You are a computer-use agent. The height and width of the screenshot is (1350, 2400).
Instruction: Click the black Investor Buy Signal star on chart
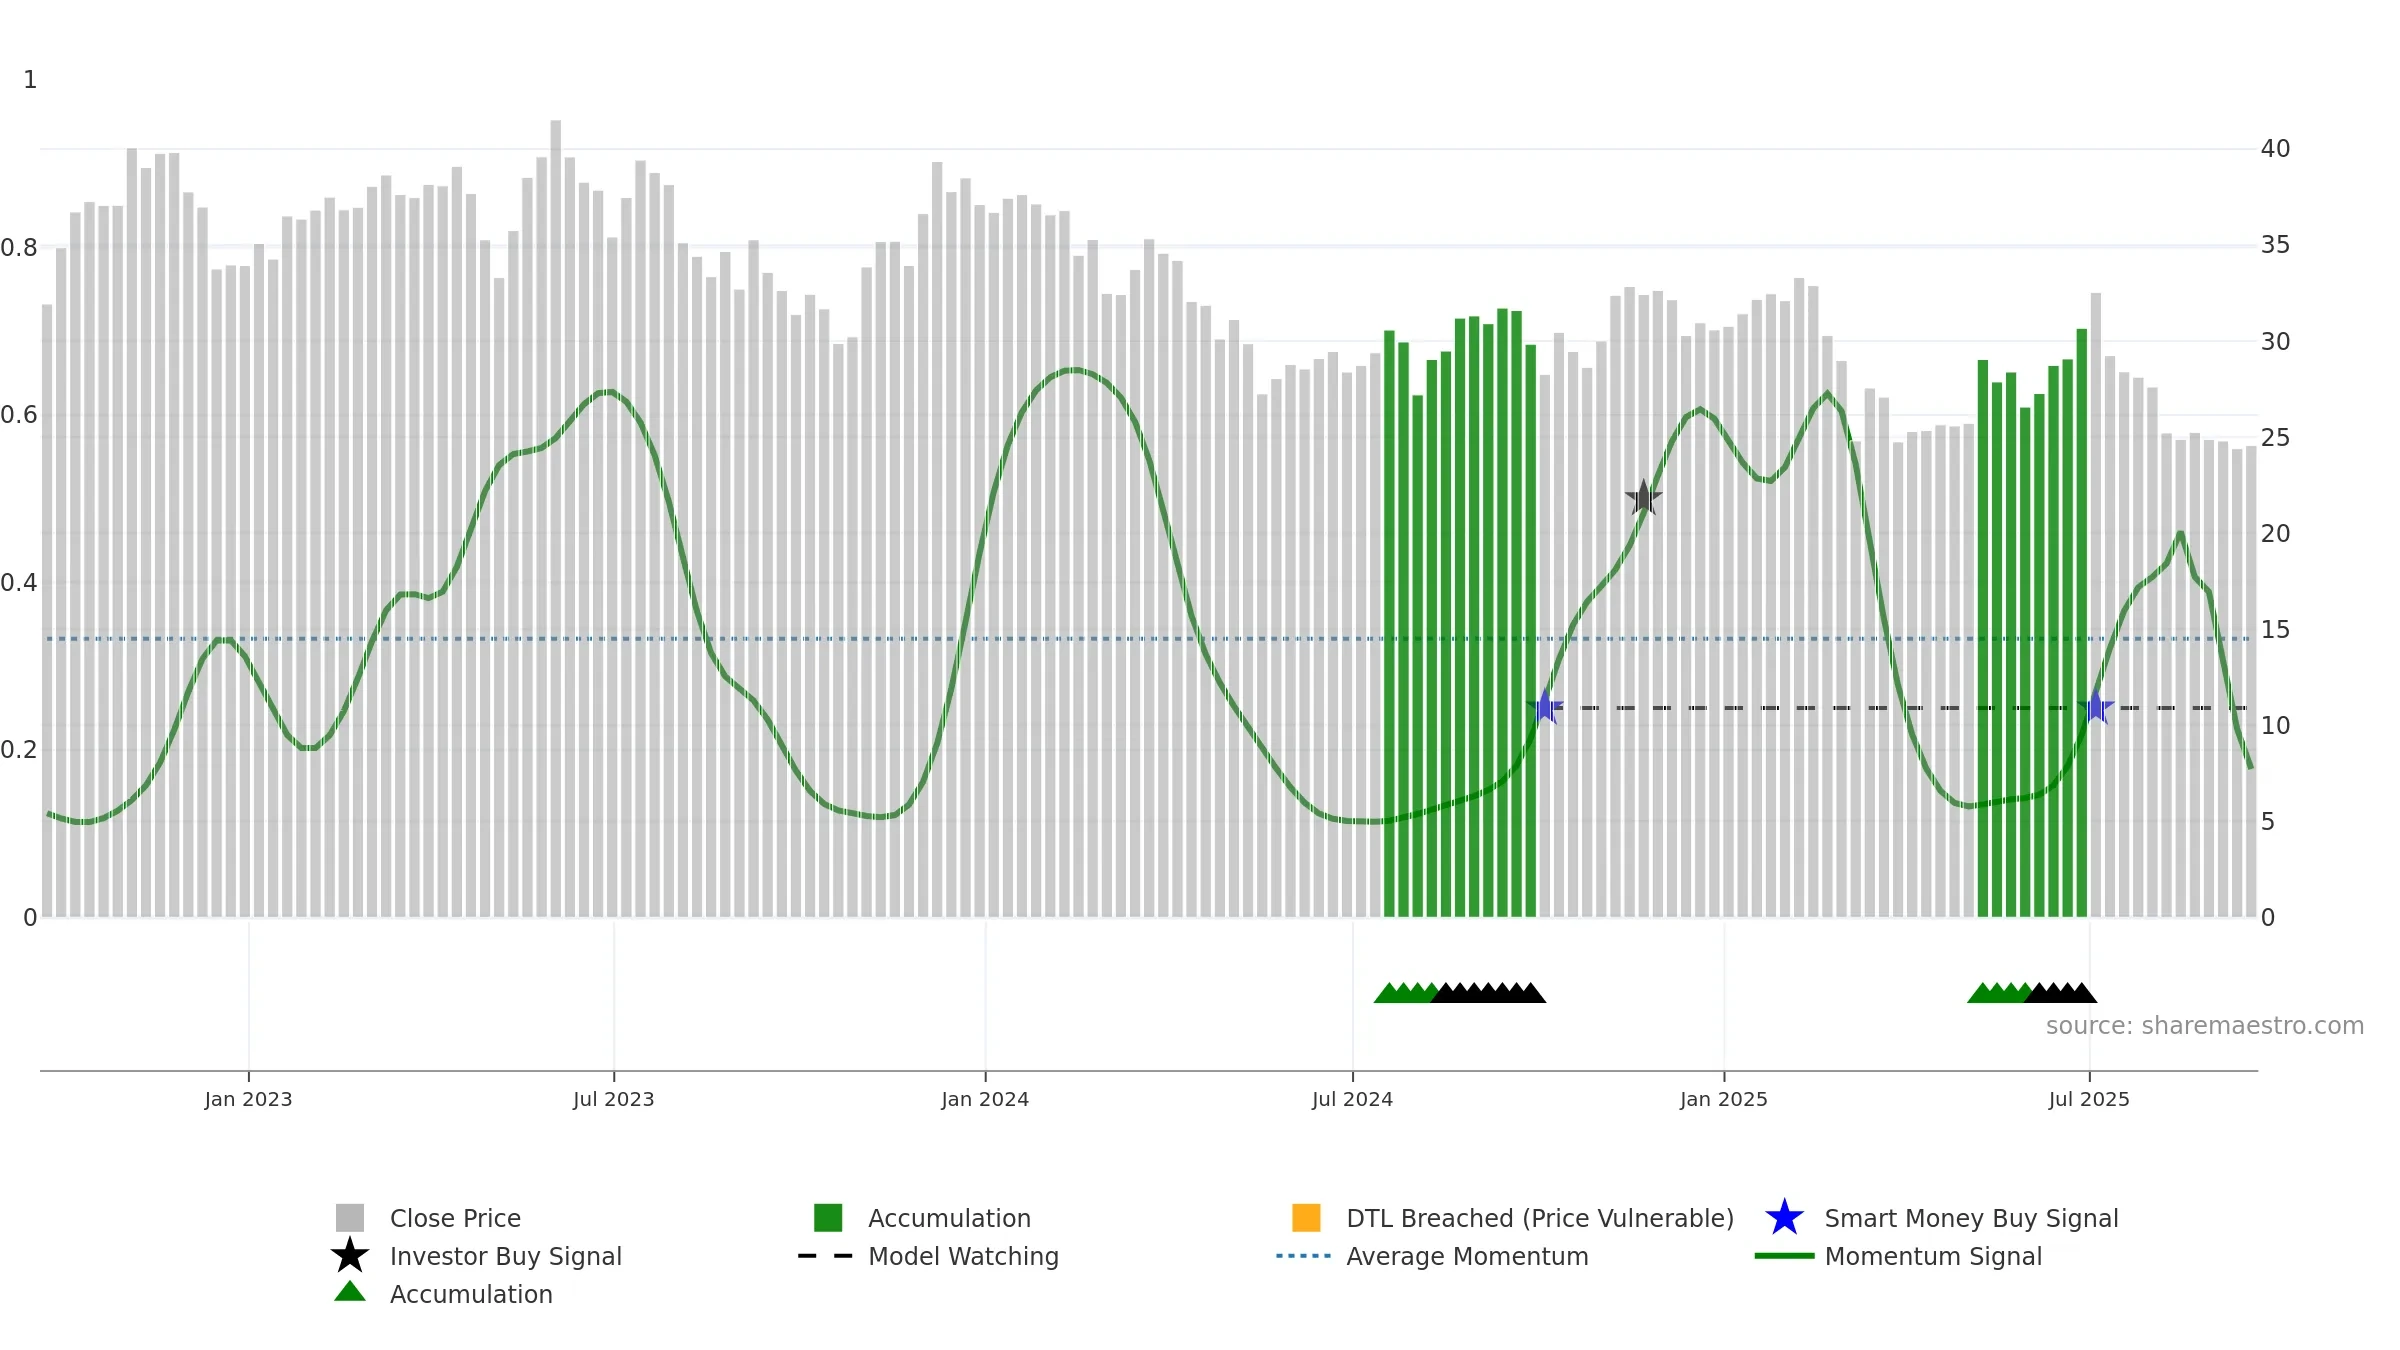[x=1643, y=498]
